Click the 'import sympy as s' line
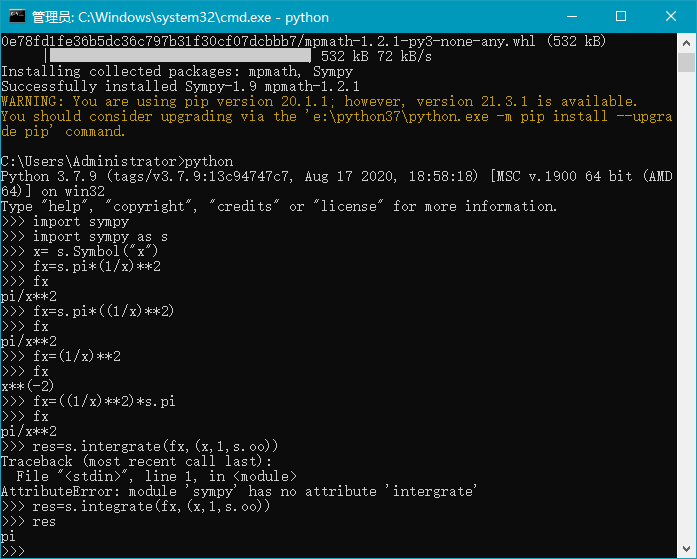Screen dimensions: 697x559 [100, 236]
